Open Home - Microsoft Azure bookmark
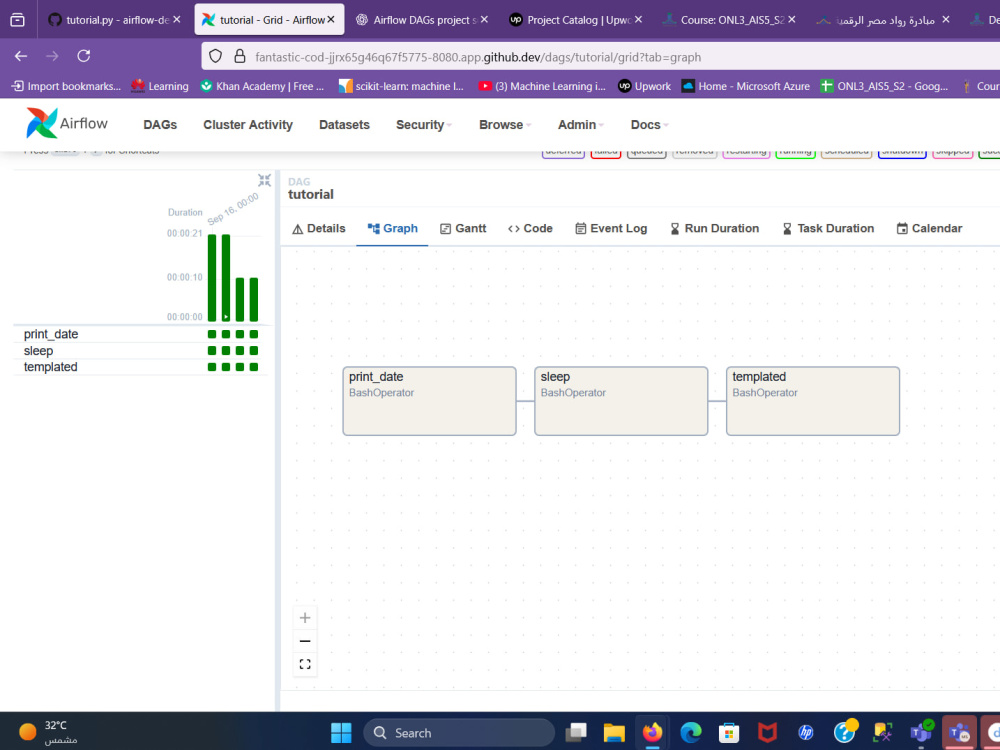The height and width of the screenshot is (750, 1000). (746, 86)
